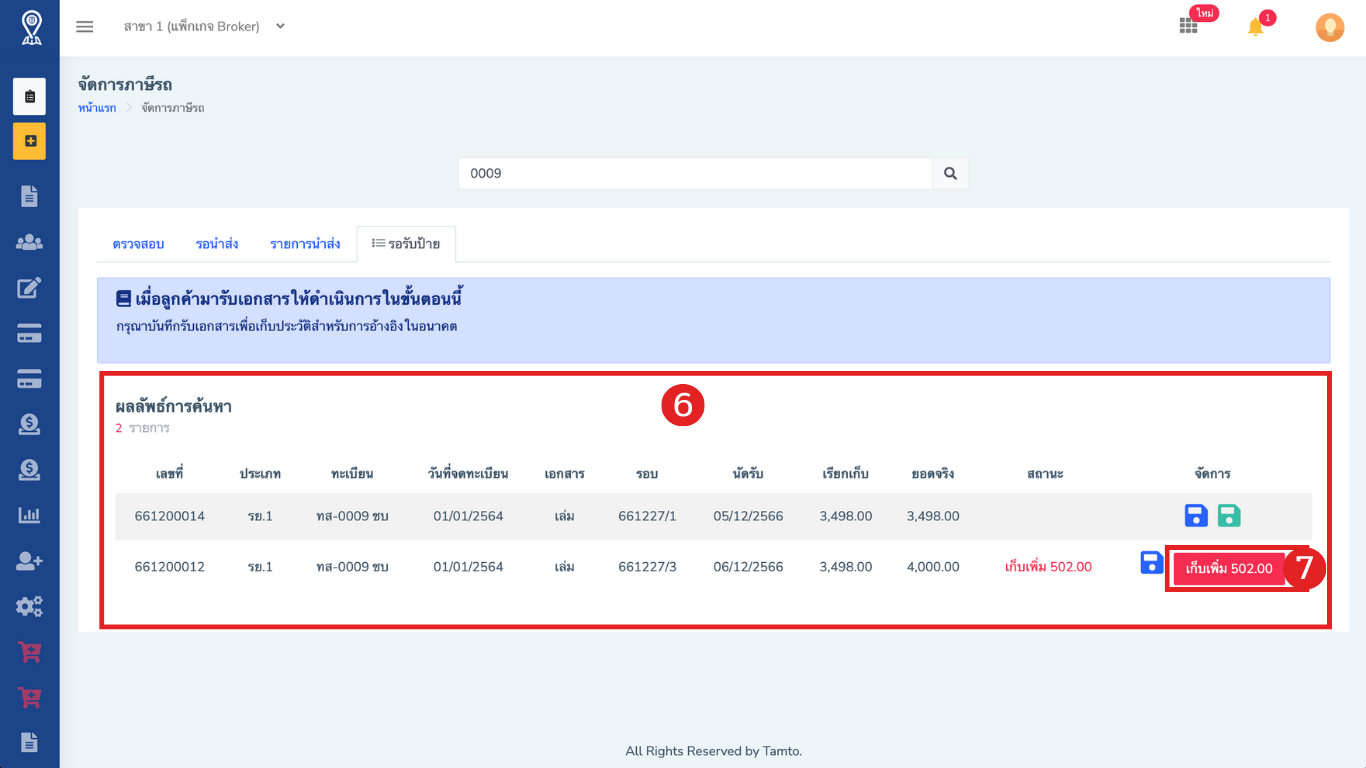Click the Tamto logo icon
The image size is (1366, 768).
(x=30, y=28)
